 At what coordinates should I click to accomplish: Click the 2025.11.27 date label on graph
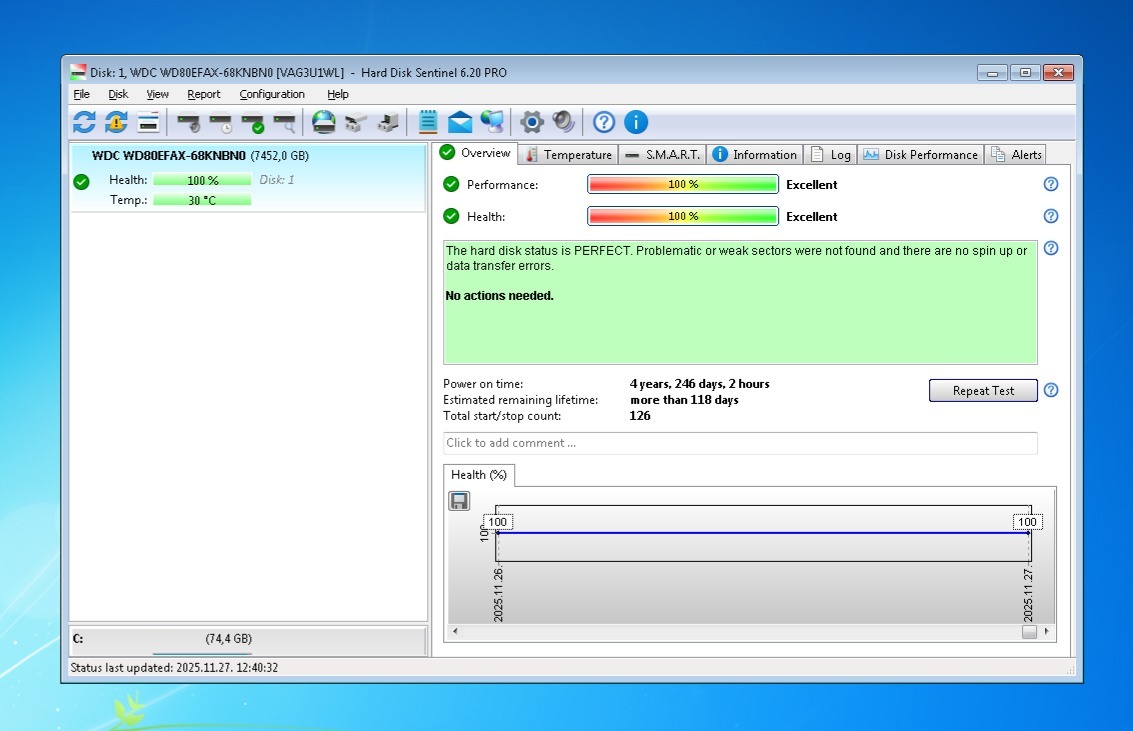[1028, 594]
